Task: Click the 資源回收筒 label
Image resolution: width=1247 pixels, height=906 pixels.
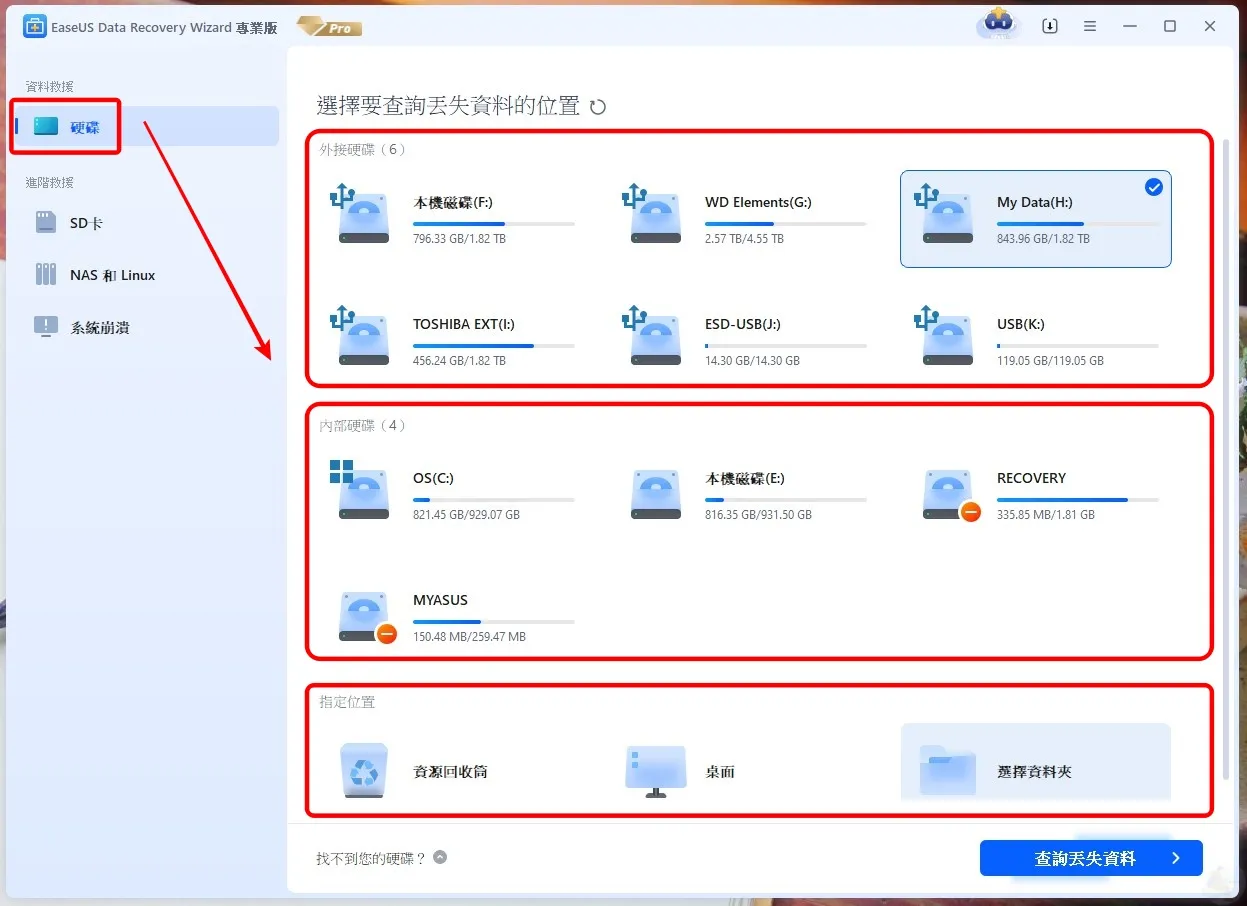Action: click(x=450, y=772)
